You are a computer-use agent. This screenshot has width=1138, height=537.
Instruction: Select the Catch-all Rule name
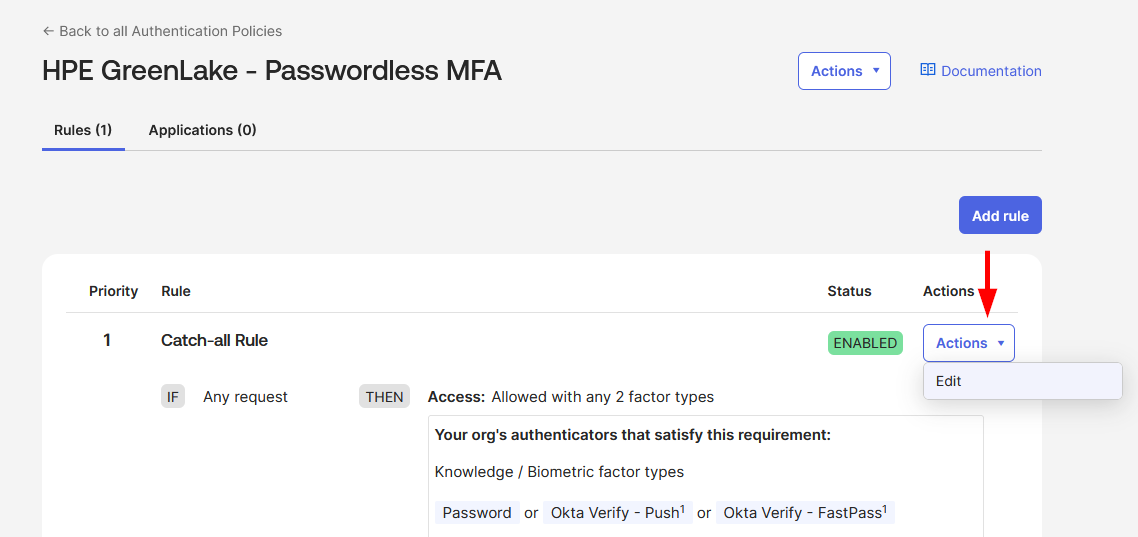[214, 340]
